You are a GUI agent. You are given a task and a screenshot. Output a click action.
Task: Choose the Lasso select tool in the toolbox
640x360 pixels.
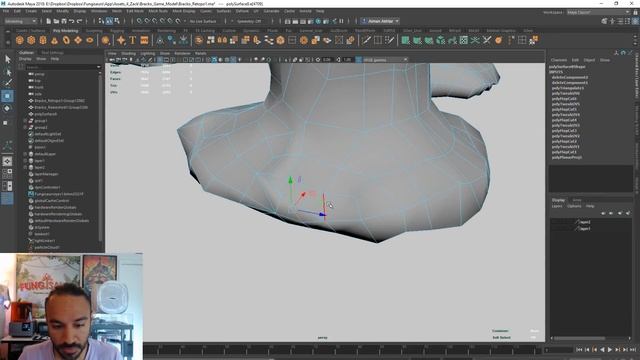click(x=7, y=72)
